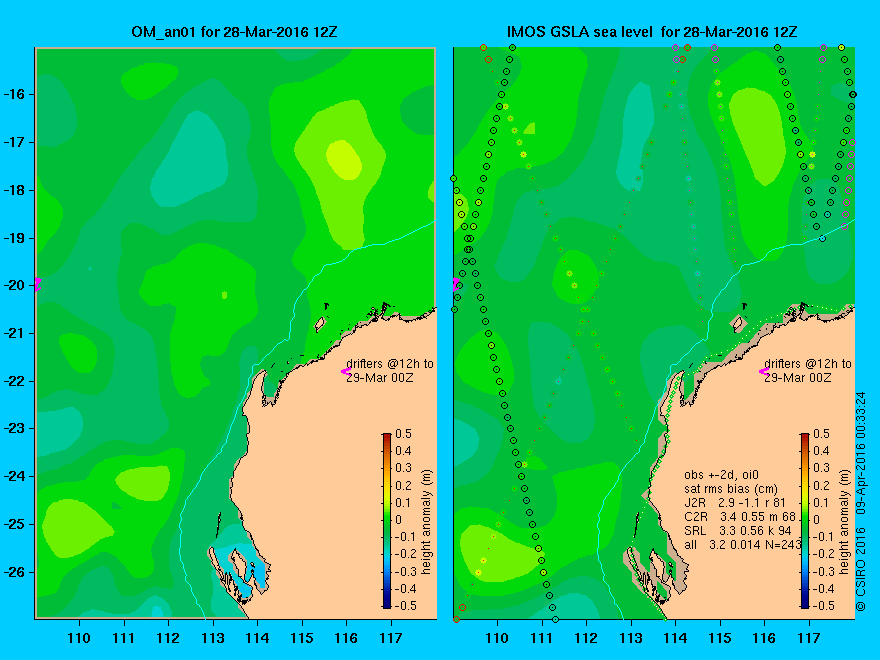Select the "sat rms bias (cm)" header line
880x660 pixels.
pyautogui.click(x=731, y=489)
